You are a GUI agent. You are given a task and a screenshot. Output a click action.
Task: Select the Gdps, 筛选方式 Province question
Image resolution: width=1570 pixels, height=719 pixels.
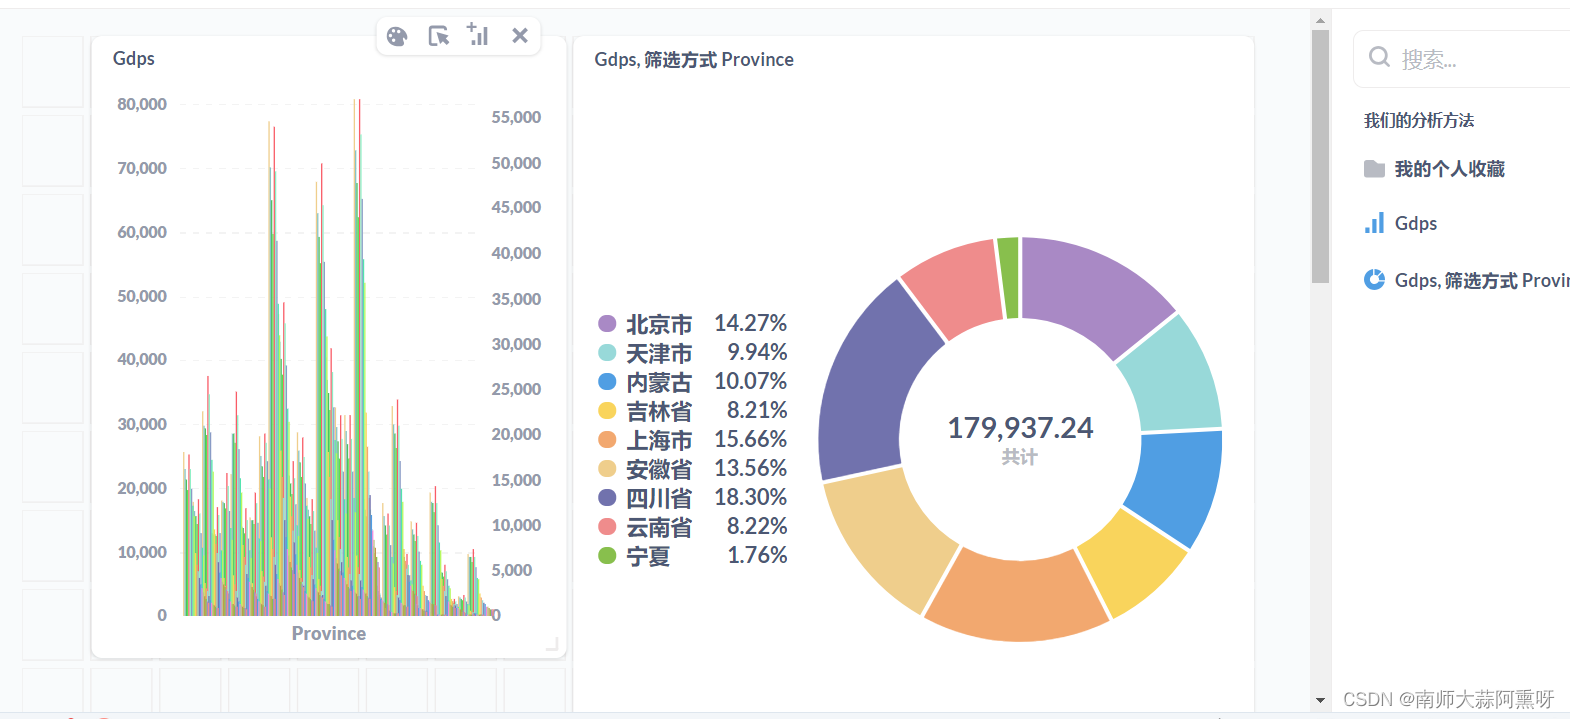(x=1481, y=280)
